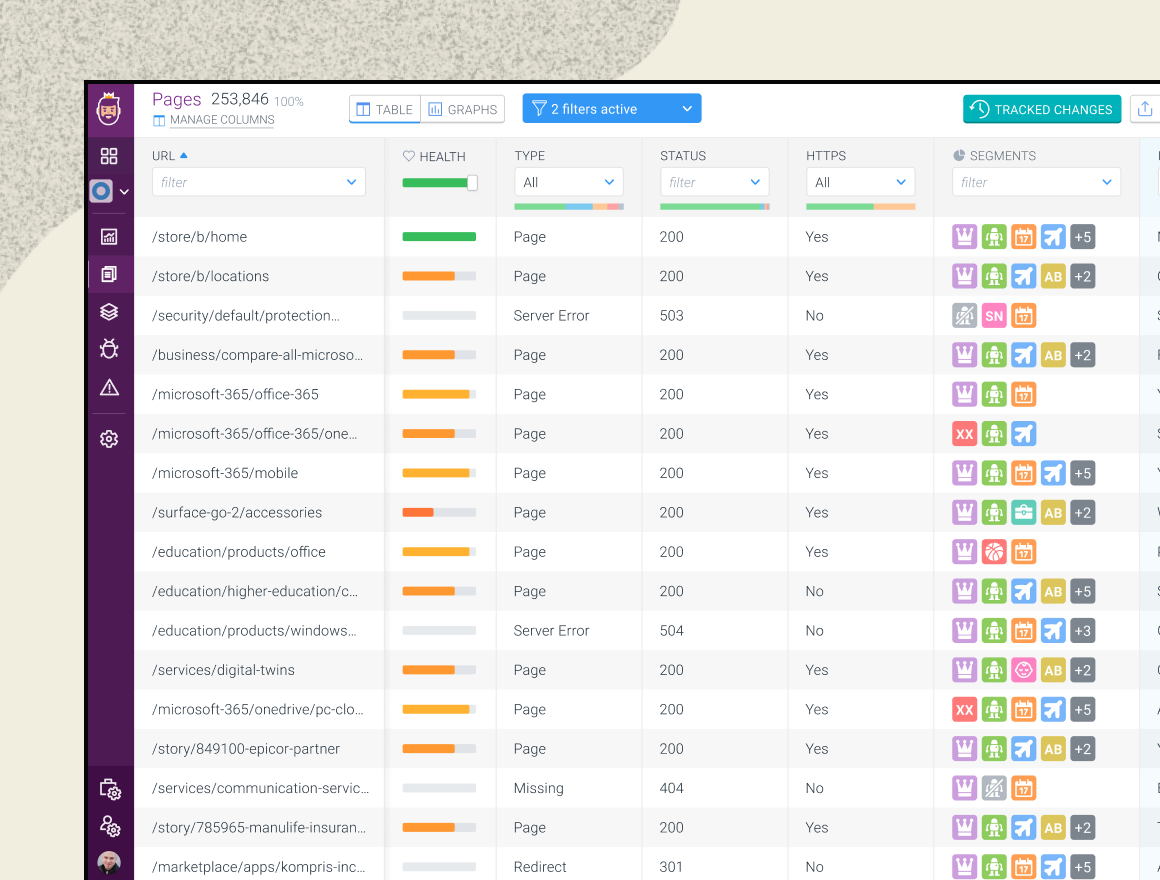Click the 504 status cell
The image size is (1160, 880).
pyautogui.click(x=671, y=631)
